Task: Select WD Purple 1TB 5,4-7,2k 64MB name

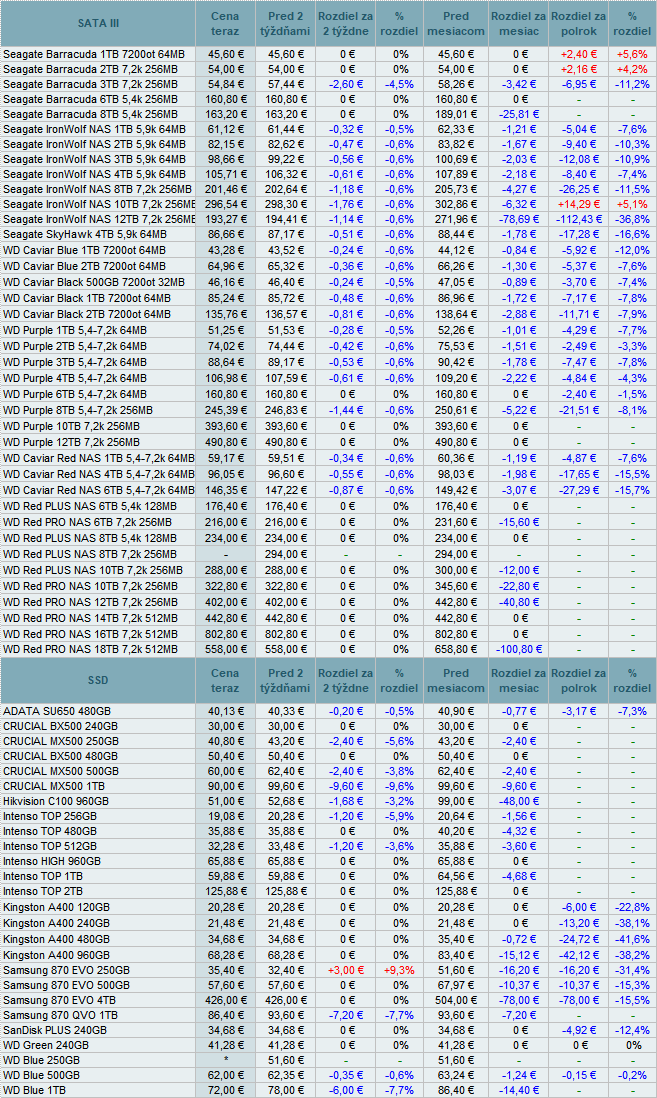Action: click(75, 331)
